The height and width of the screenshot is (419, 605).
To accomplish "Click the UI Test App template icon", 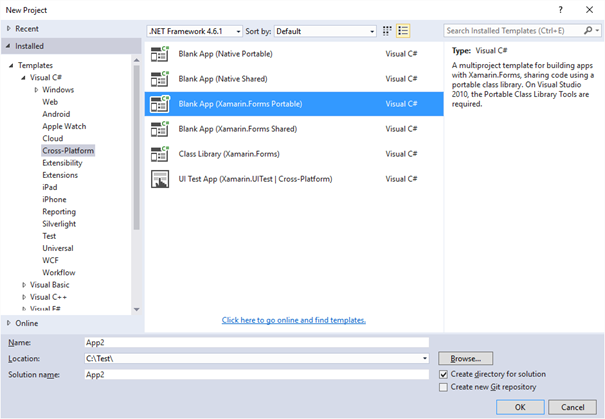I will click(160, 179).
